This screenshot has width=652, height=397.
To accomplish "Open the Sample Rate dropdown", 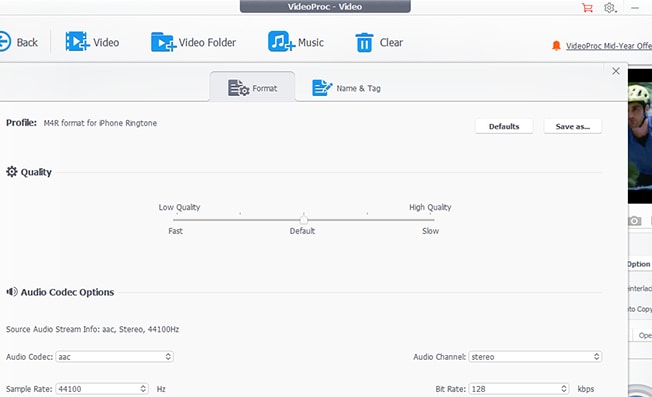I will click(102, 389).
